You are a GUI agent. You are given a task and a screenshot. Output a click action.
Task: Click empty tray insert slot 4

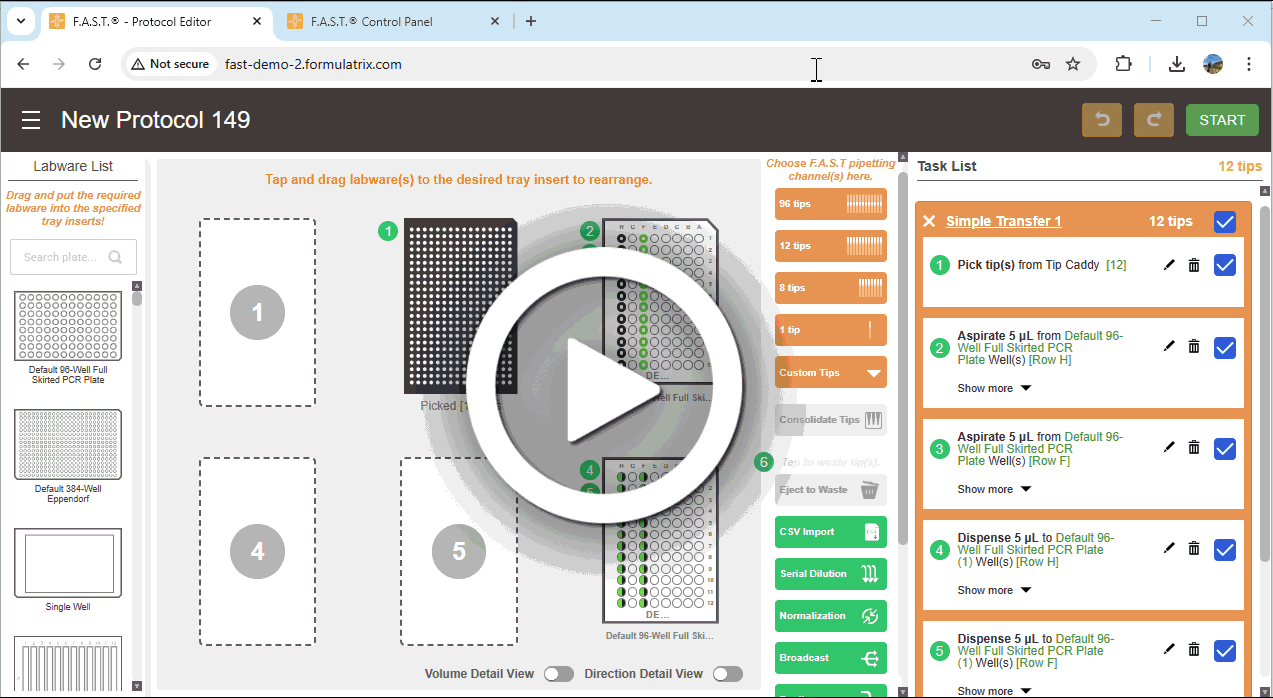(x=257, y=551)
